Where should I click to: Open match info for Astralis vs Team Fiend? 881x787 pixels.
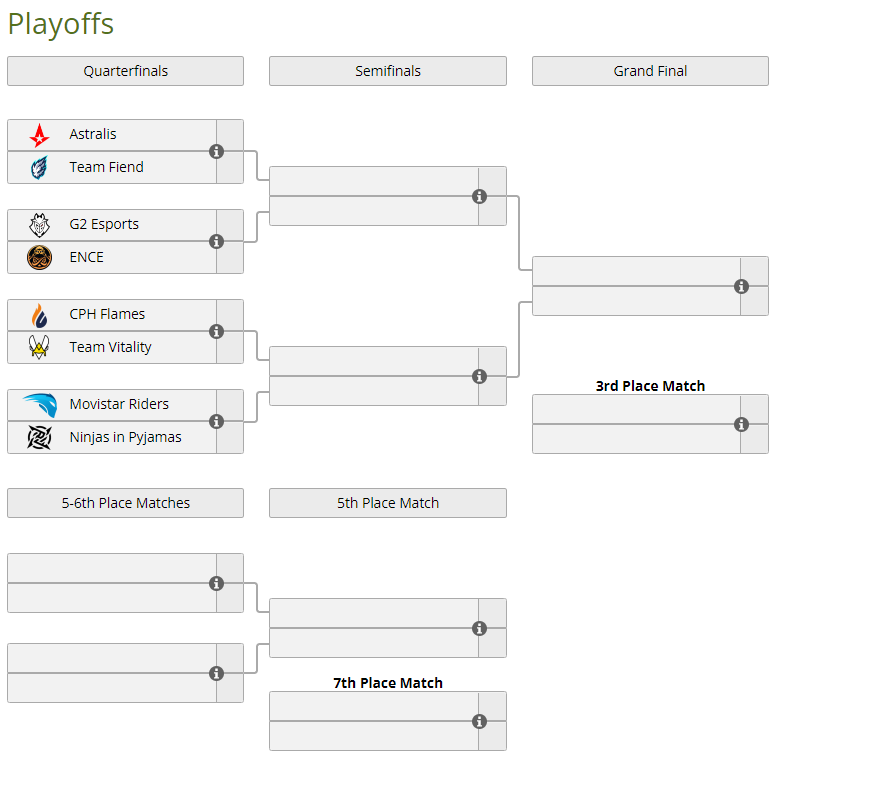216,151
